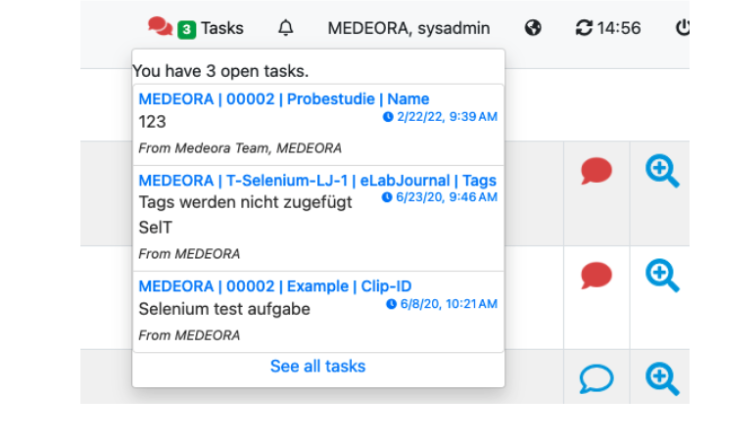Open the first row's red comment bubble
Screen dimensions: 750x426
[596, 171]
